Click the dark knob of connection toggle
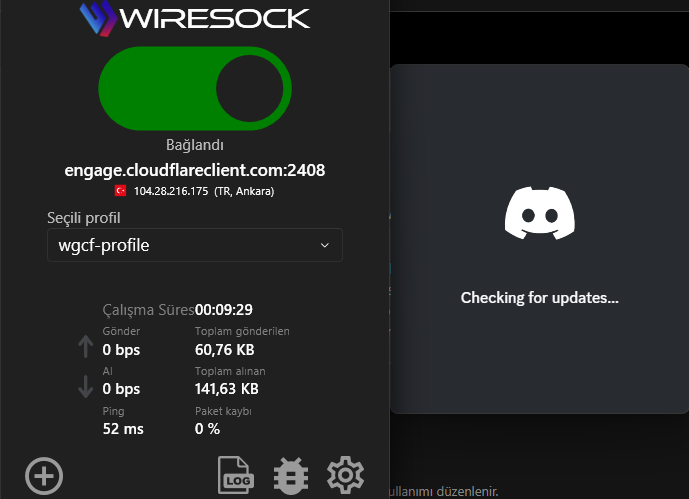 [250, 88]
